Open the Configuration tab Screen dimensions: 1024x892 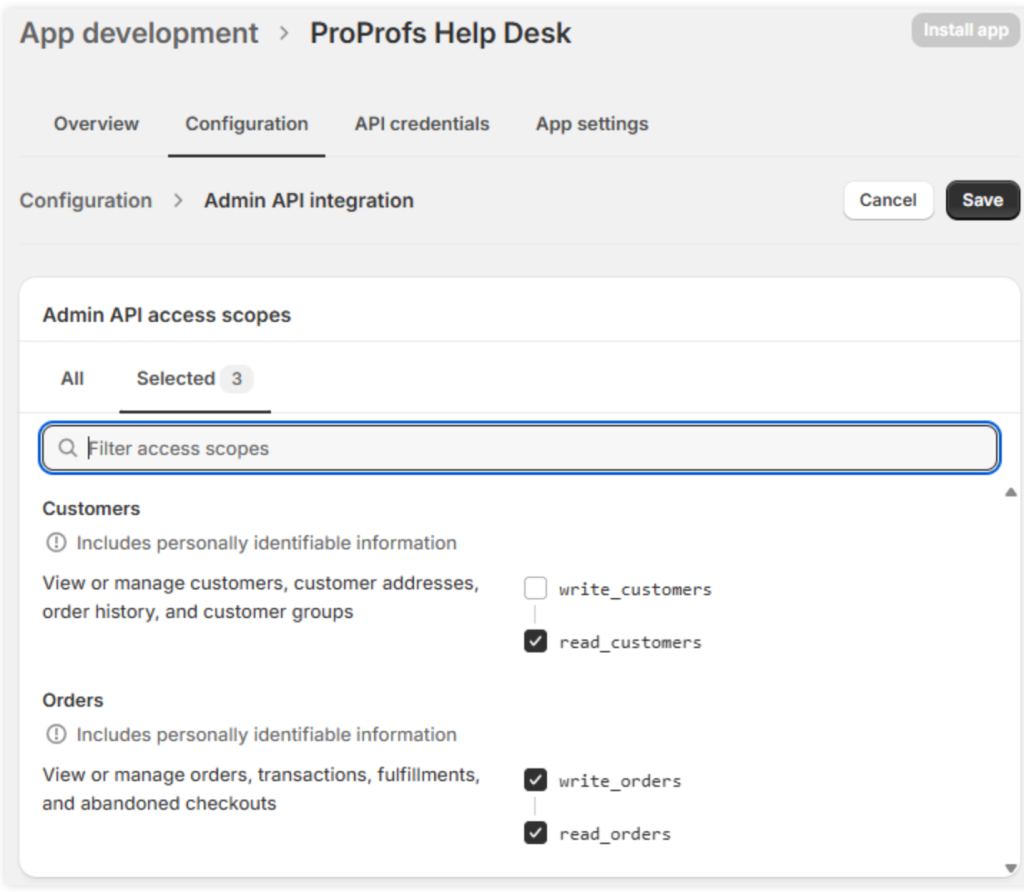tap(245, 124)
